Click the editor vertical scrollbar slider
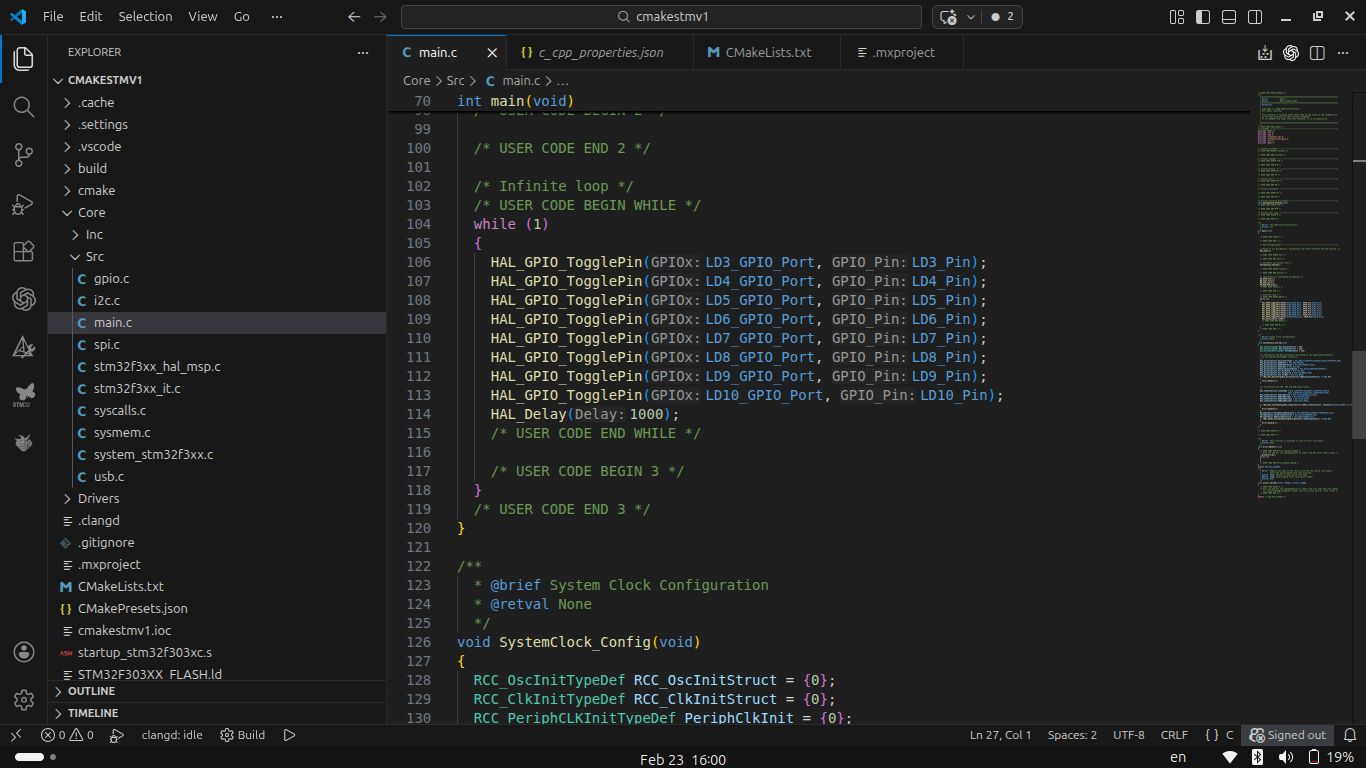 pyautogui.click(x=1359, y=395)
